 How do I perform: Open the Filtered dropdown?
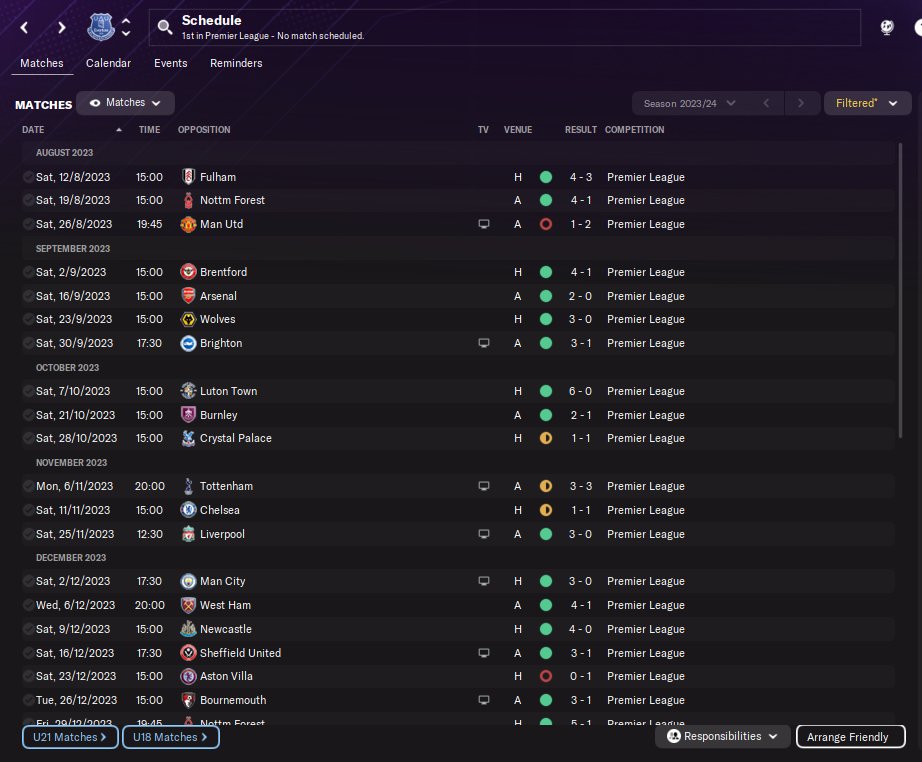867,103
